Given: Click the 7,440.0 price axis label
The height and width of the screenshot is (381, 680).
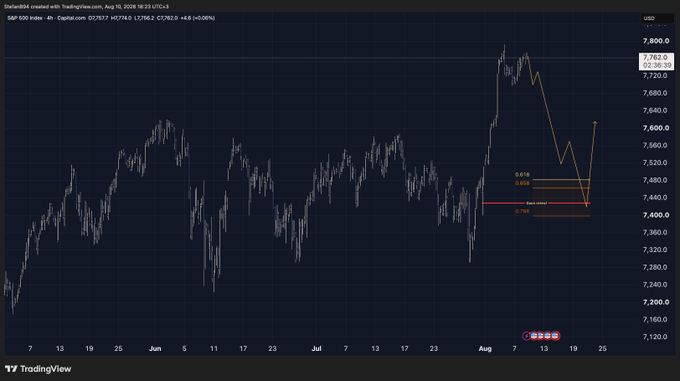Looking at the screenshot, I should [x=655, y=197].
